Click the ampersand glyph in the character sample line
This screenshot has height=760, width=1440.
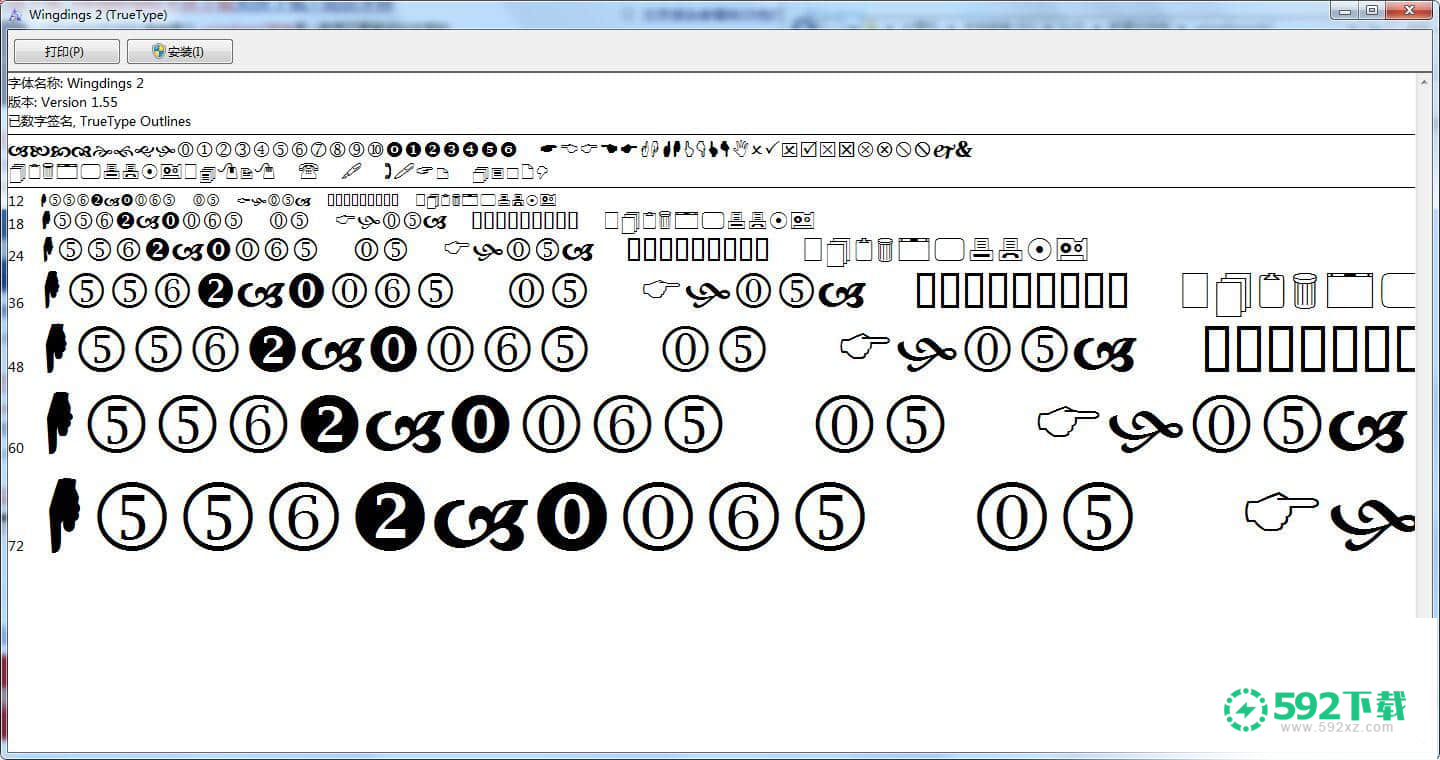pos(963,149)
